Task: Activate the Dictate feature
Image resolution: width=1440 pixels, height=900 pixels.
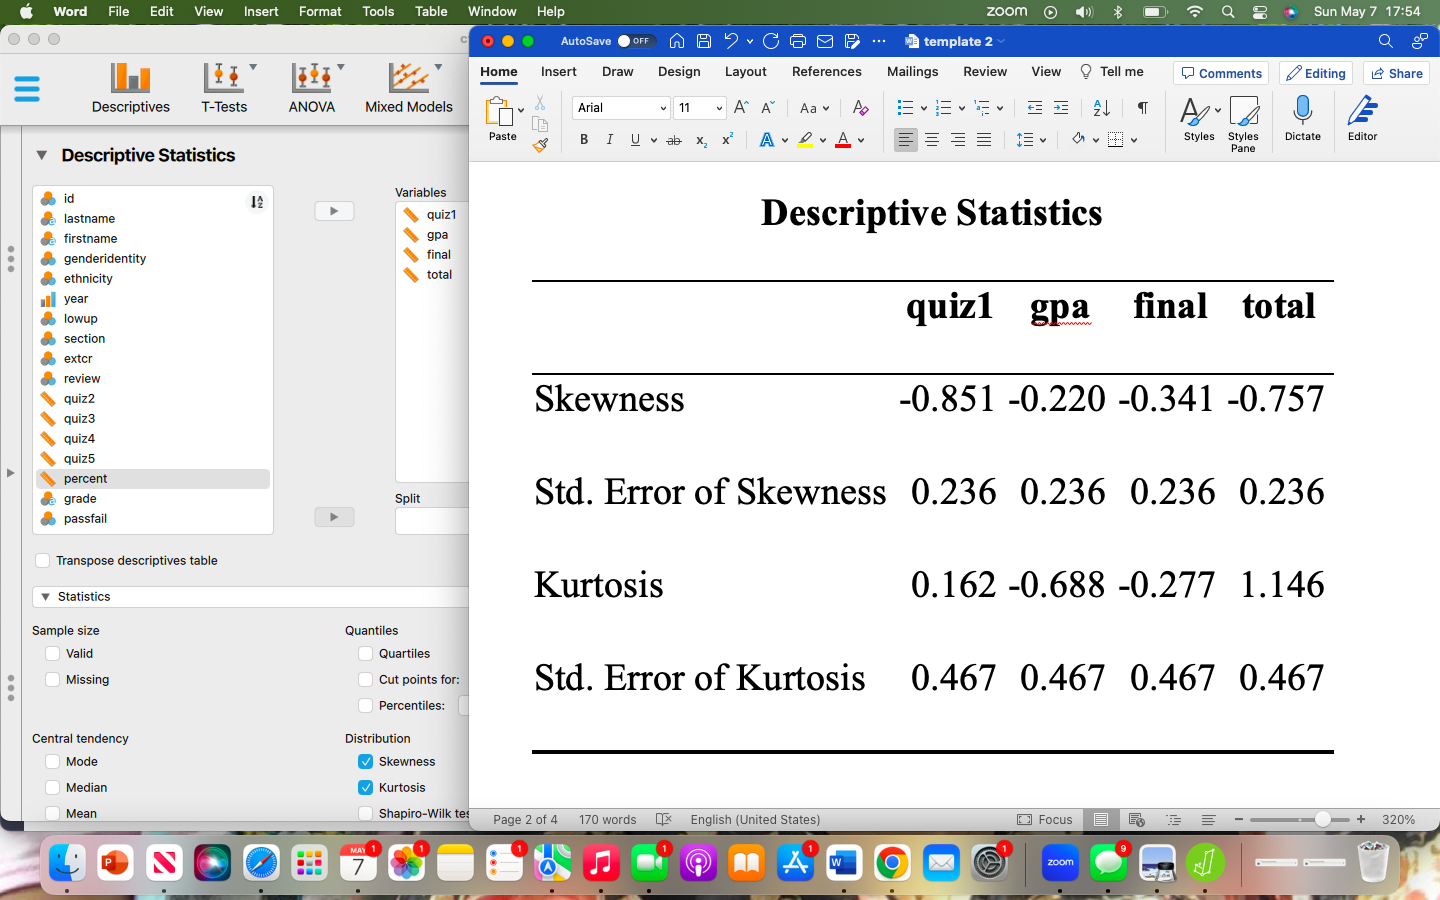Action: (x=1303, y=118)
